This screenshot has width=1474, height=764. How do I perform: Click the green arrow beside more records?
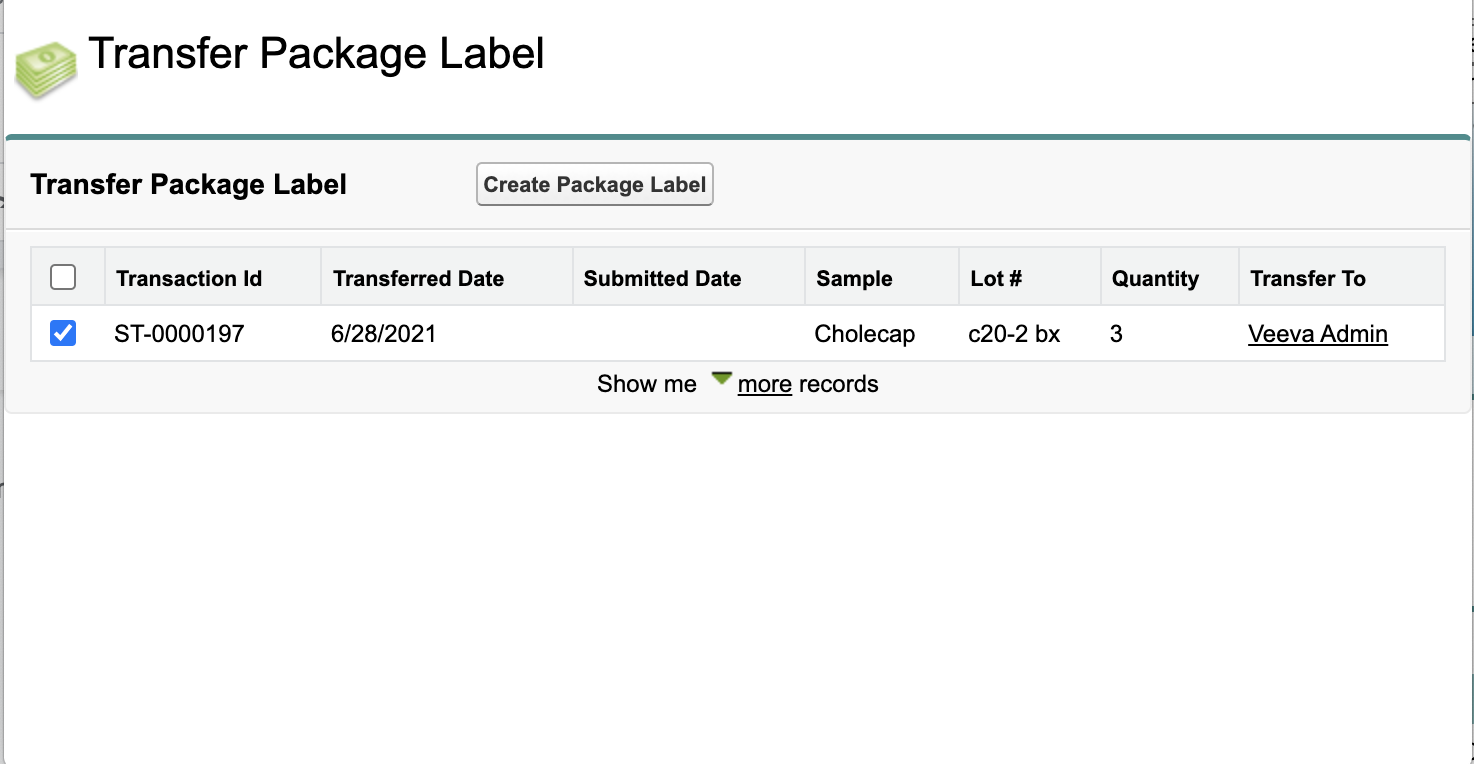pyautogui.click(x=721, y=379)
